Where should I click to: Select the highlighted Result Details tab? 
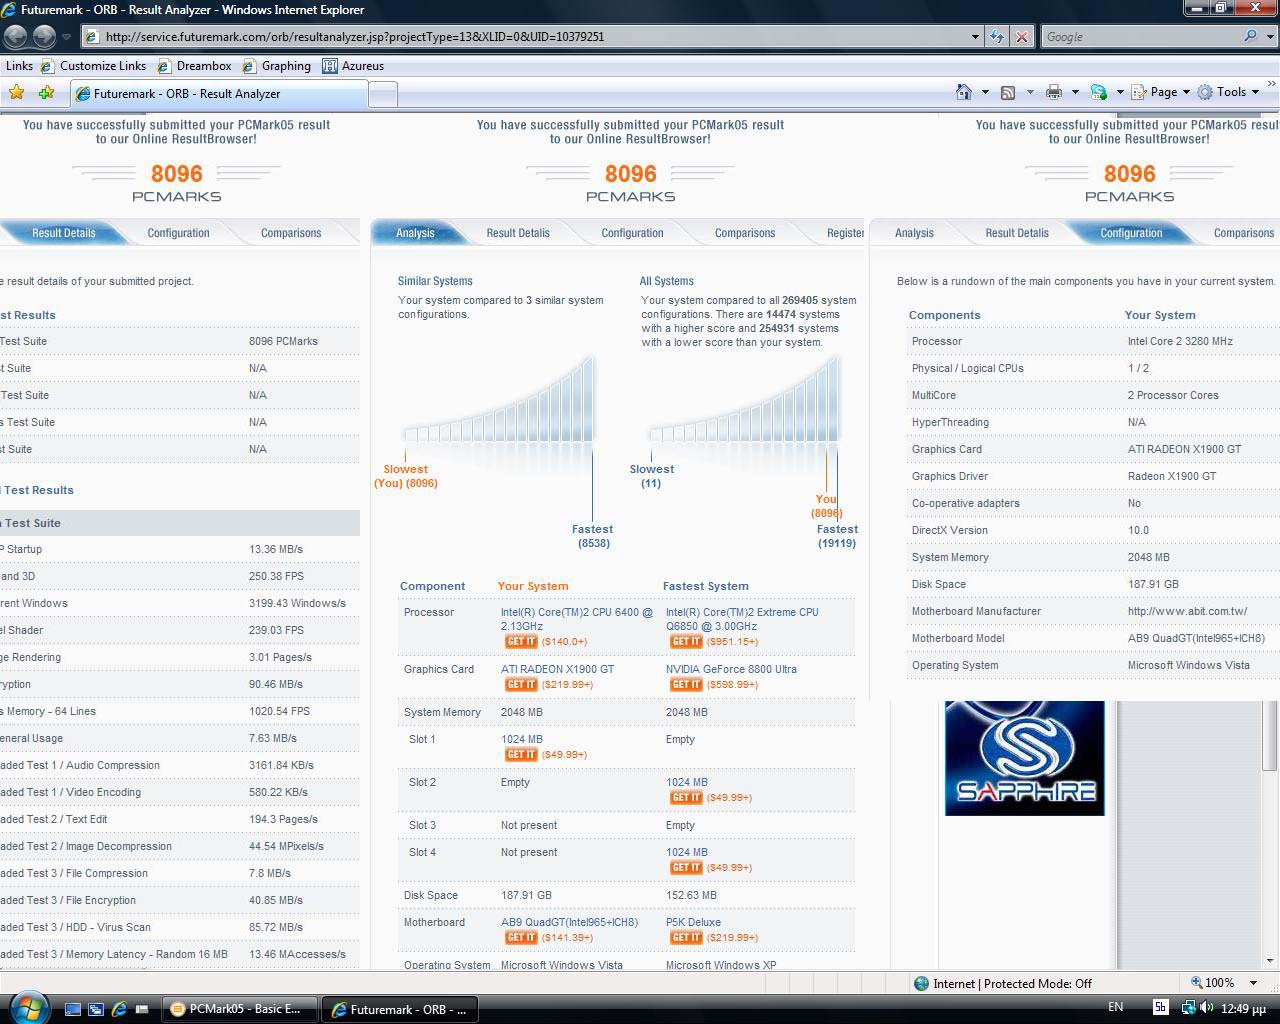pyautogui.click(x=64, y=233)
